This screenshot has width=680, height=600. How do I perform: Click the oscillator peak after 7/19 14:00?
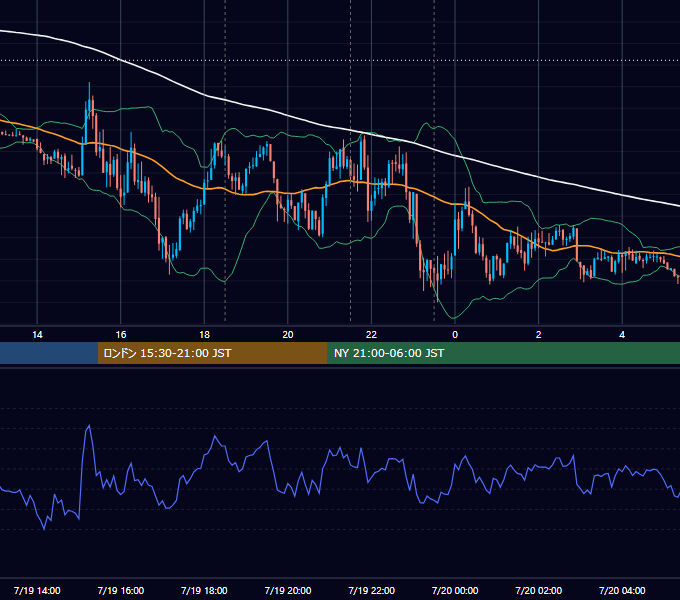coord(89,426)
